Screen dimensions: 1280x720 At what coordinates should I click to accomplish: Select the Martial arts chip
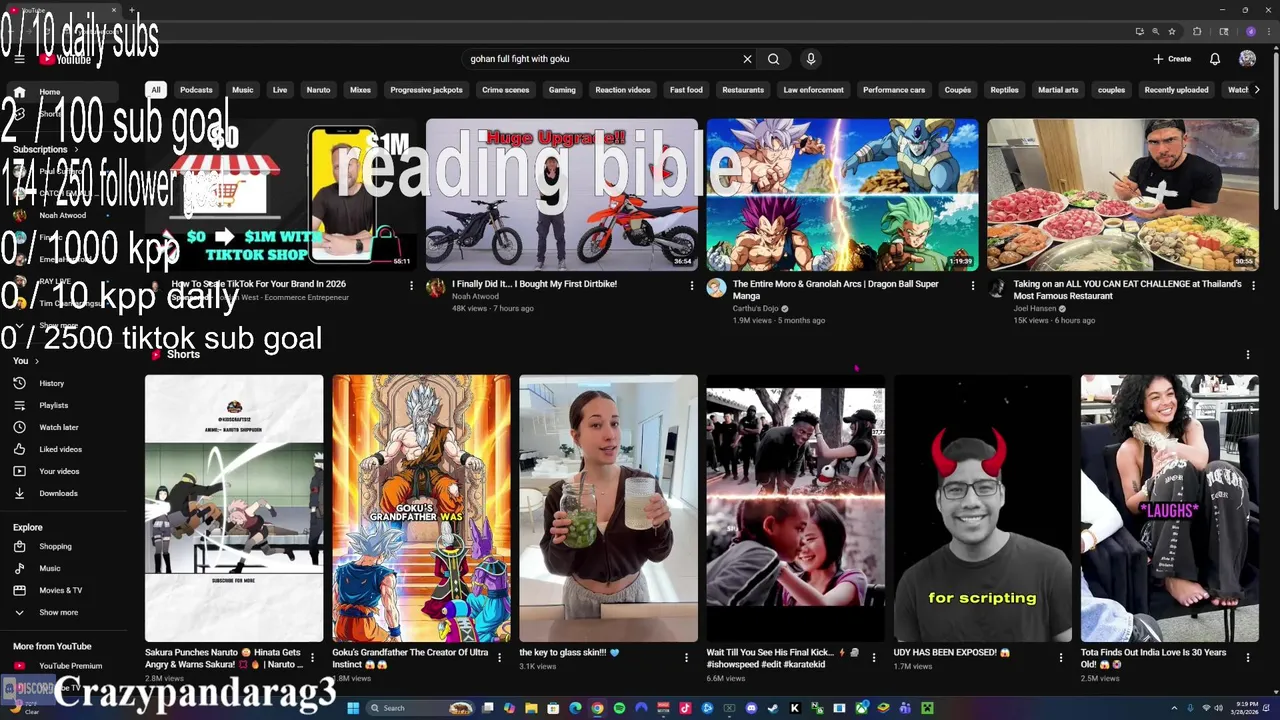point(1058,90)
